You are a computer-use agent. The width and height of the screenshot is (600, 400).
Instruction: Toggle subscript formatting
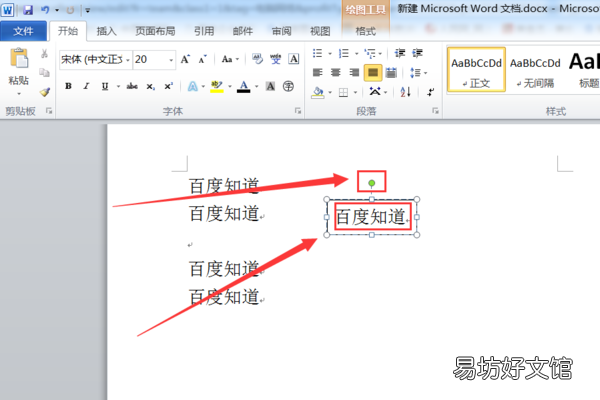point(150,87)
